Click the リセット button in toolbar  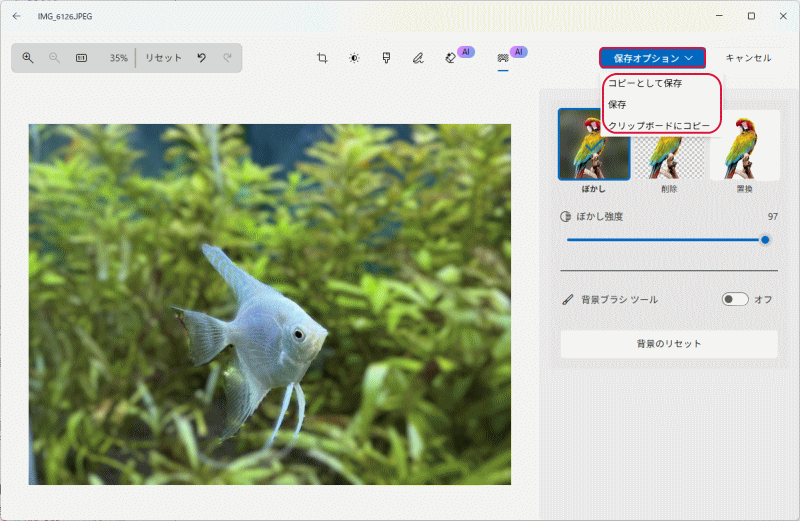[163, 58]
